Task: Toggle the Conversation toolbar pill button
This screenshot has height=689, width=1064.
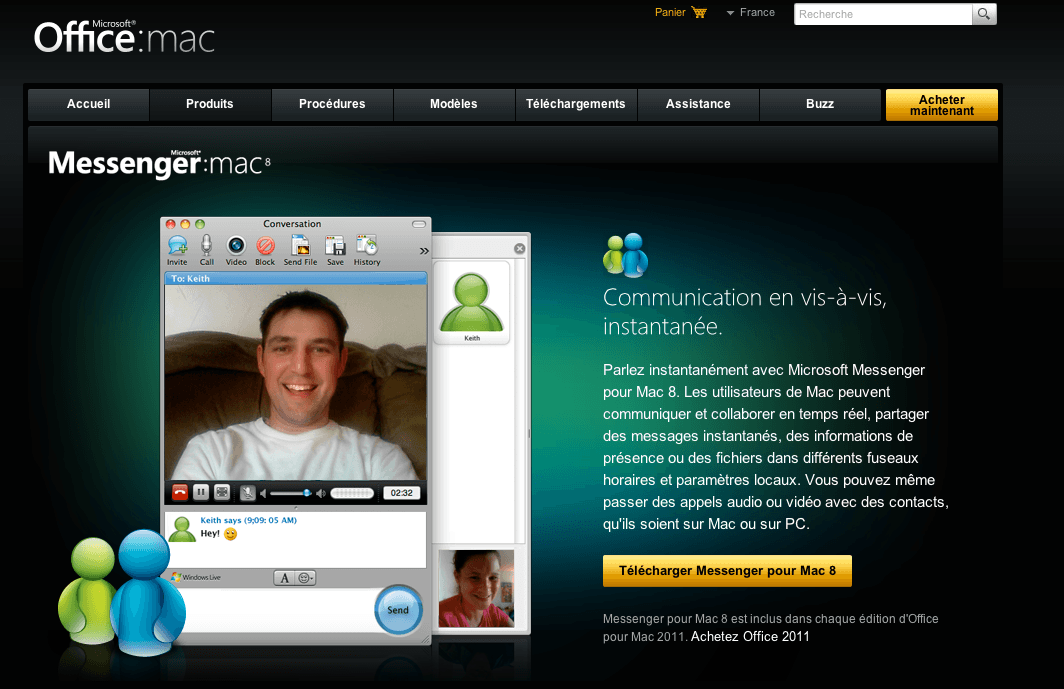Action: click(419, 224)
